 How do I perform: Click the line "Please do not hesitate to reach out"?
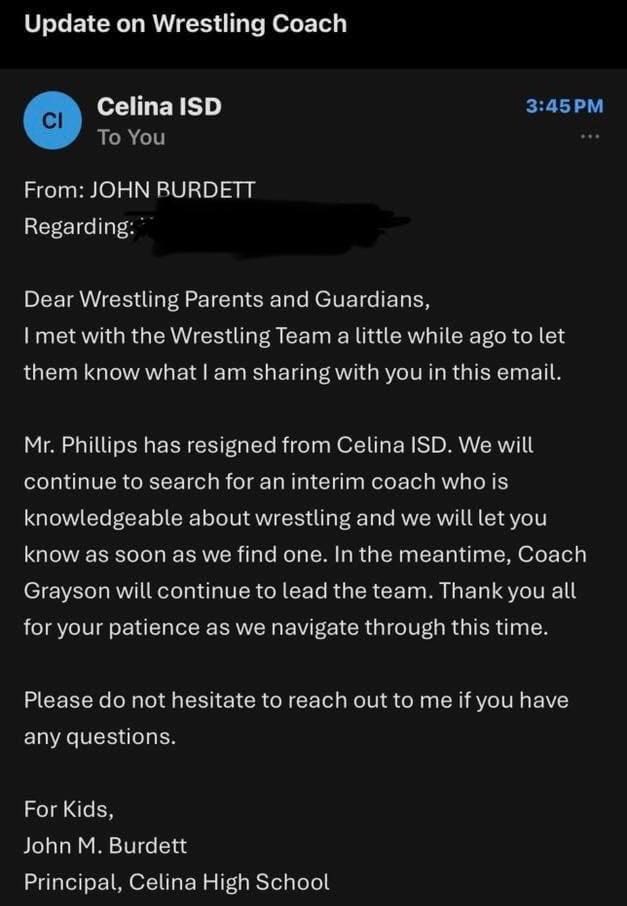coord(296,700)
